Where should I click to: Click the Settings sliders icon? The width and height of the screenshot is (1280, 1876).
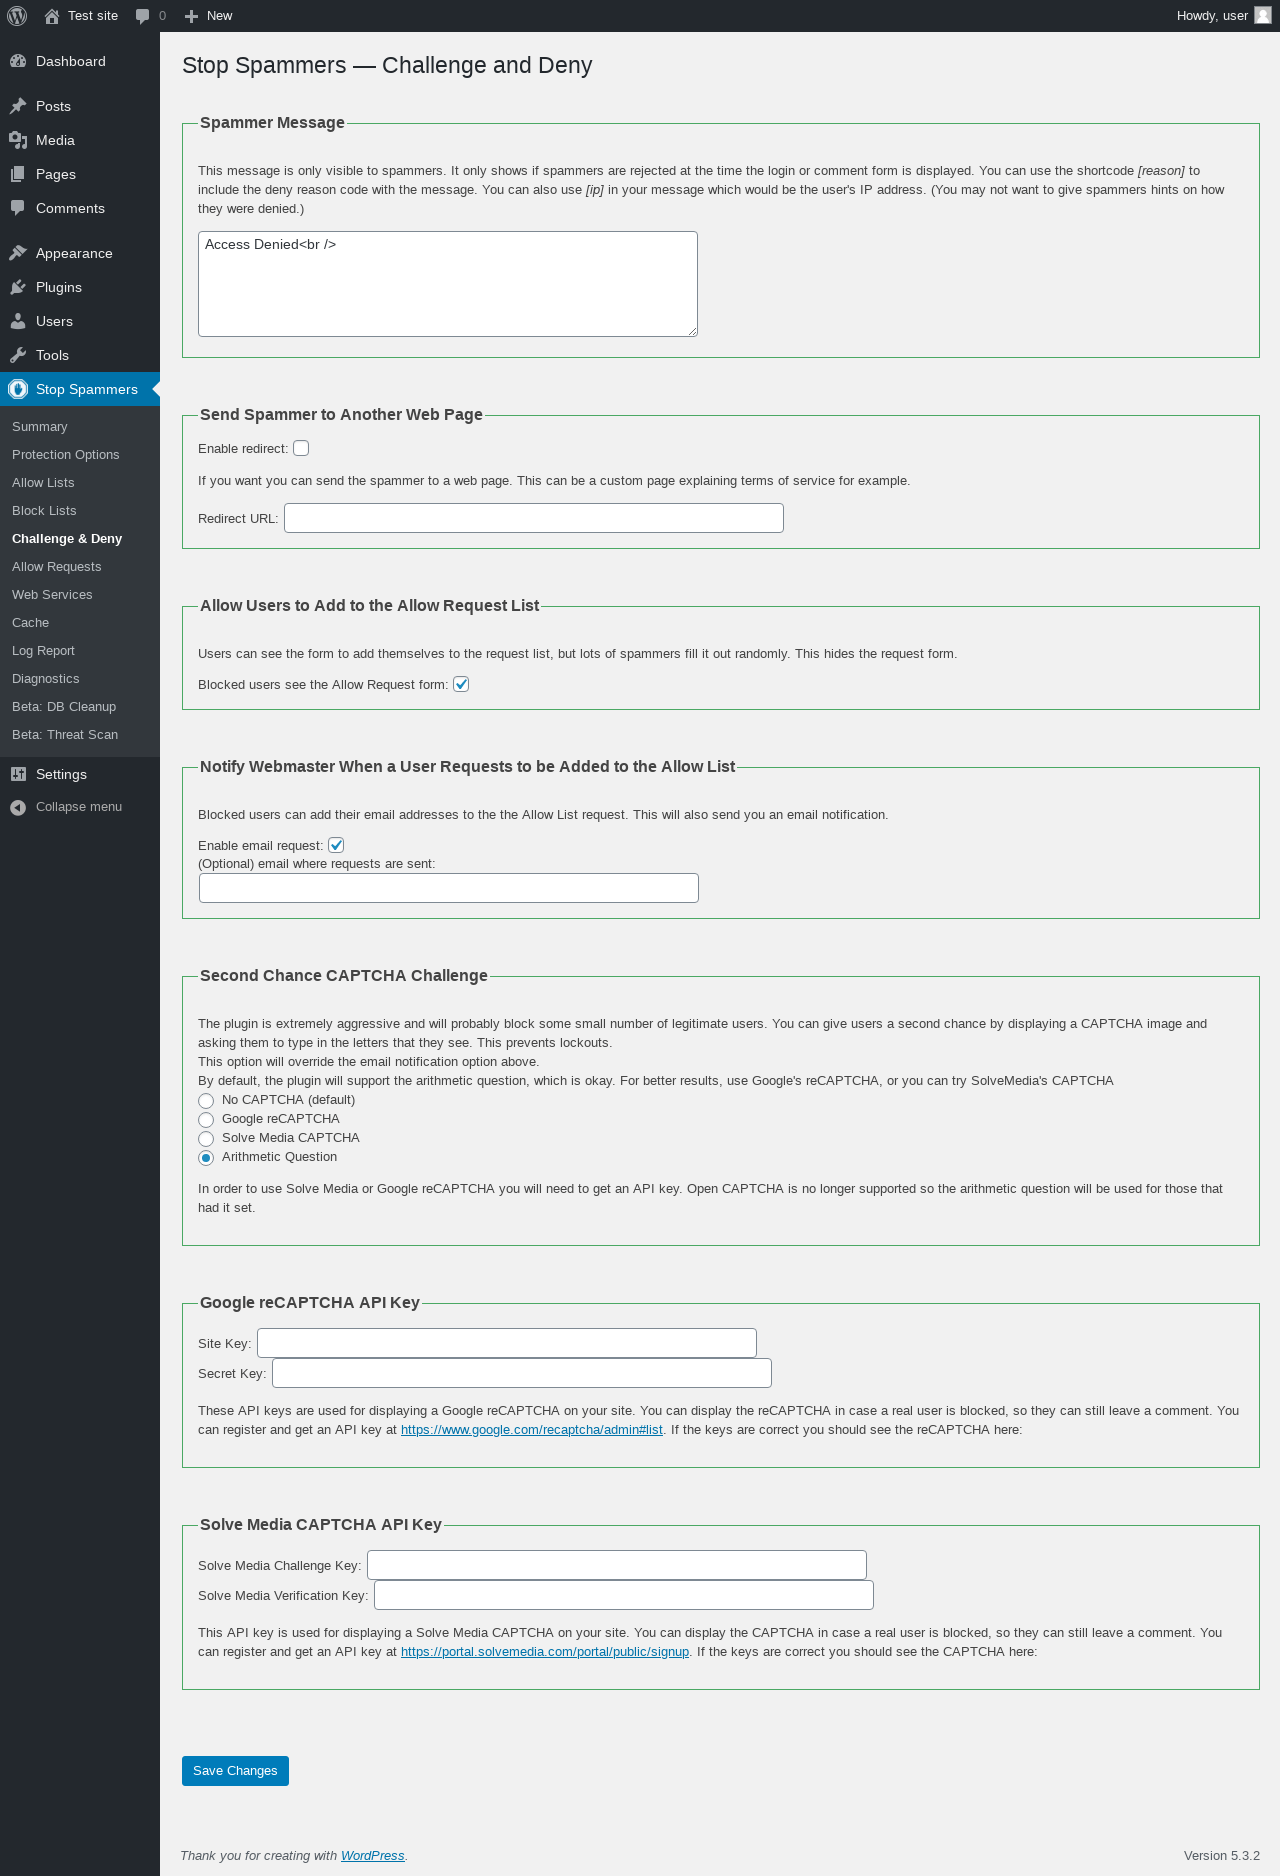pos(18,774)
